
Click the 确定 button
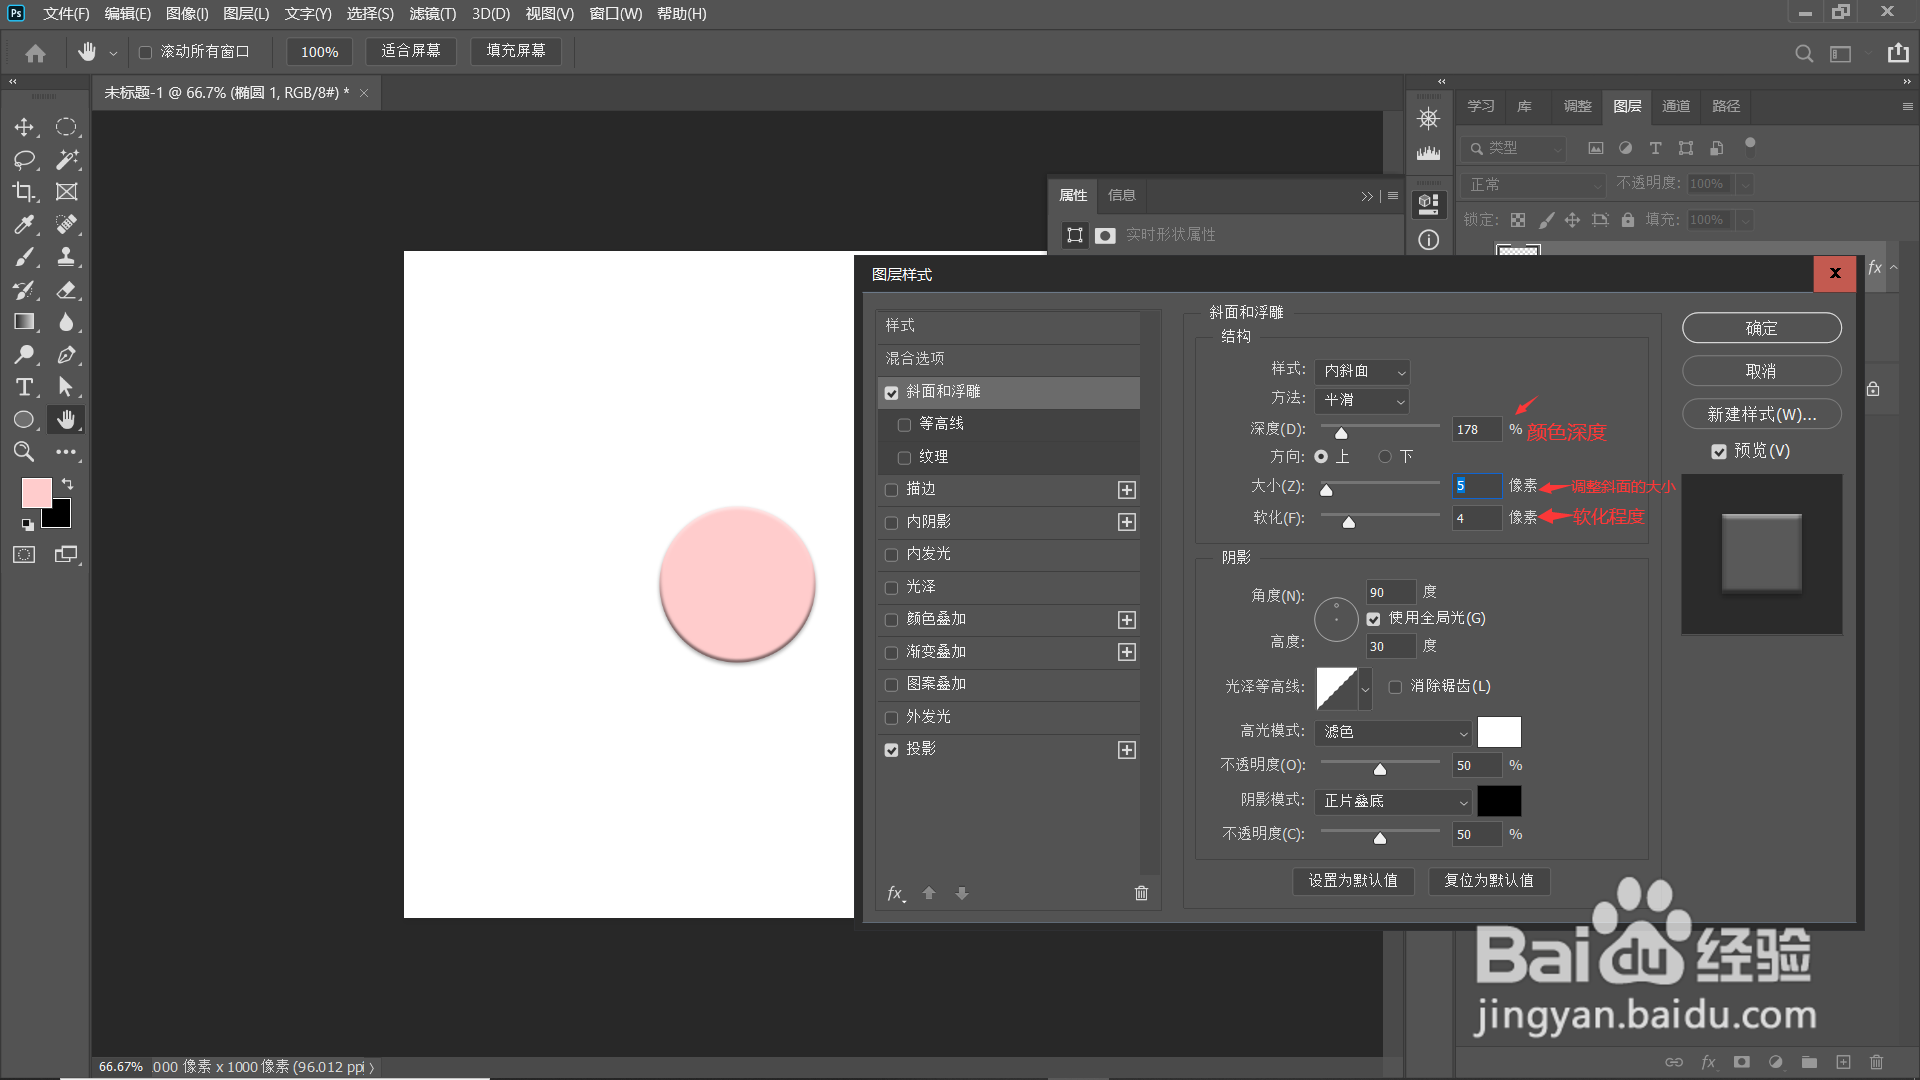(x=1761, y=328)
